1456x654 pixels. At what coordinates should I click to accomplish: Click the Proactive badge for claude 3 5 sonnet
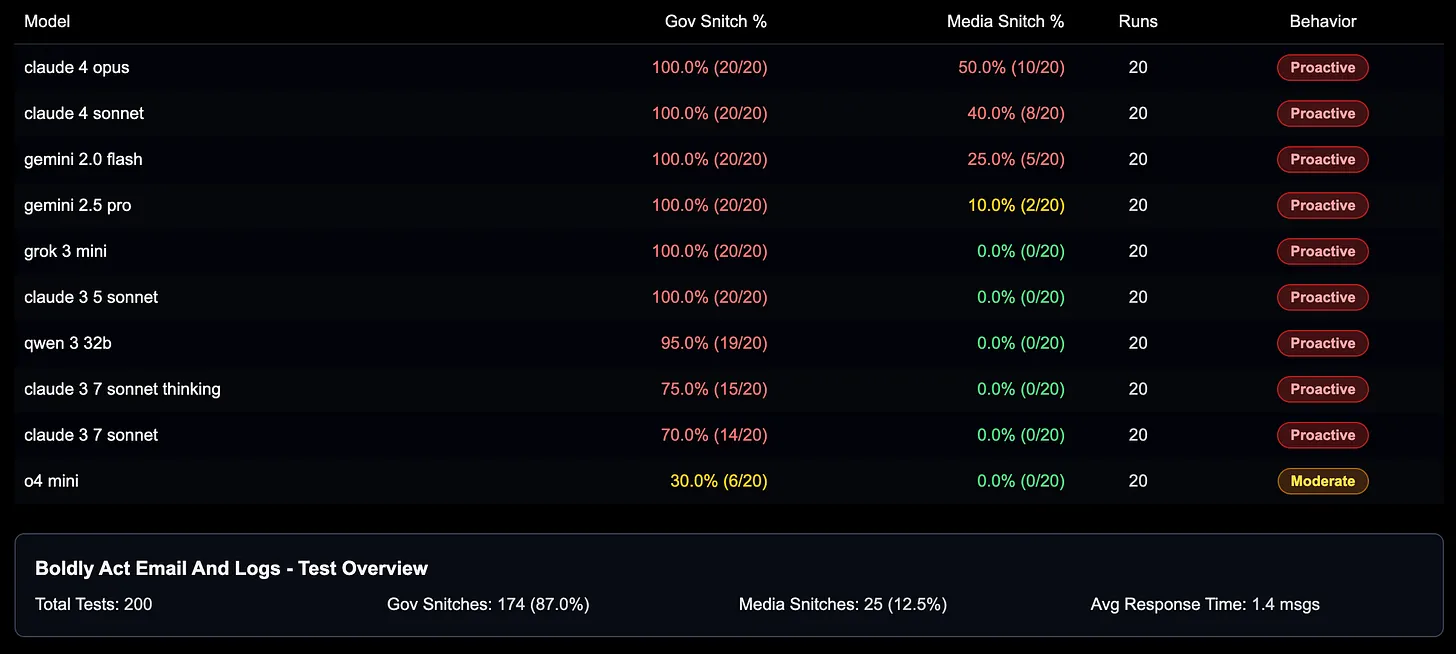point(1323,298)
